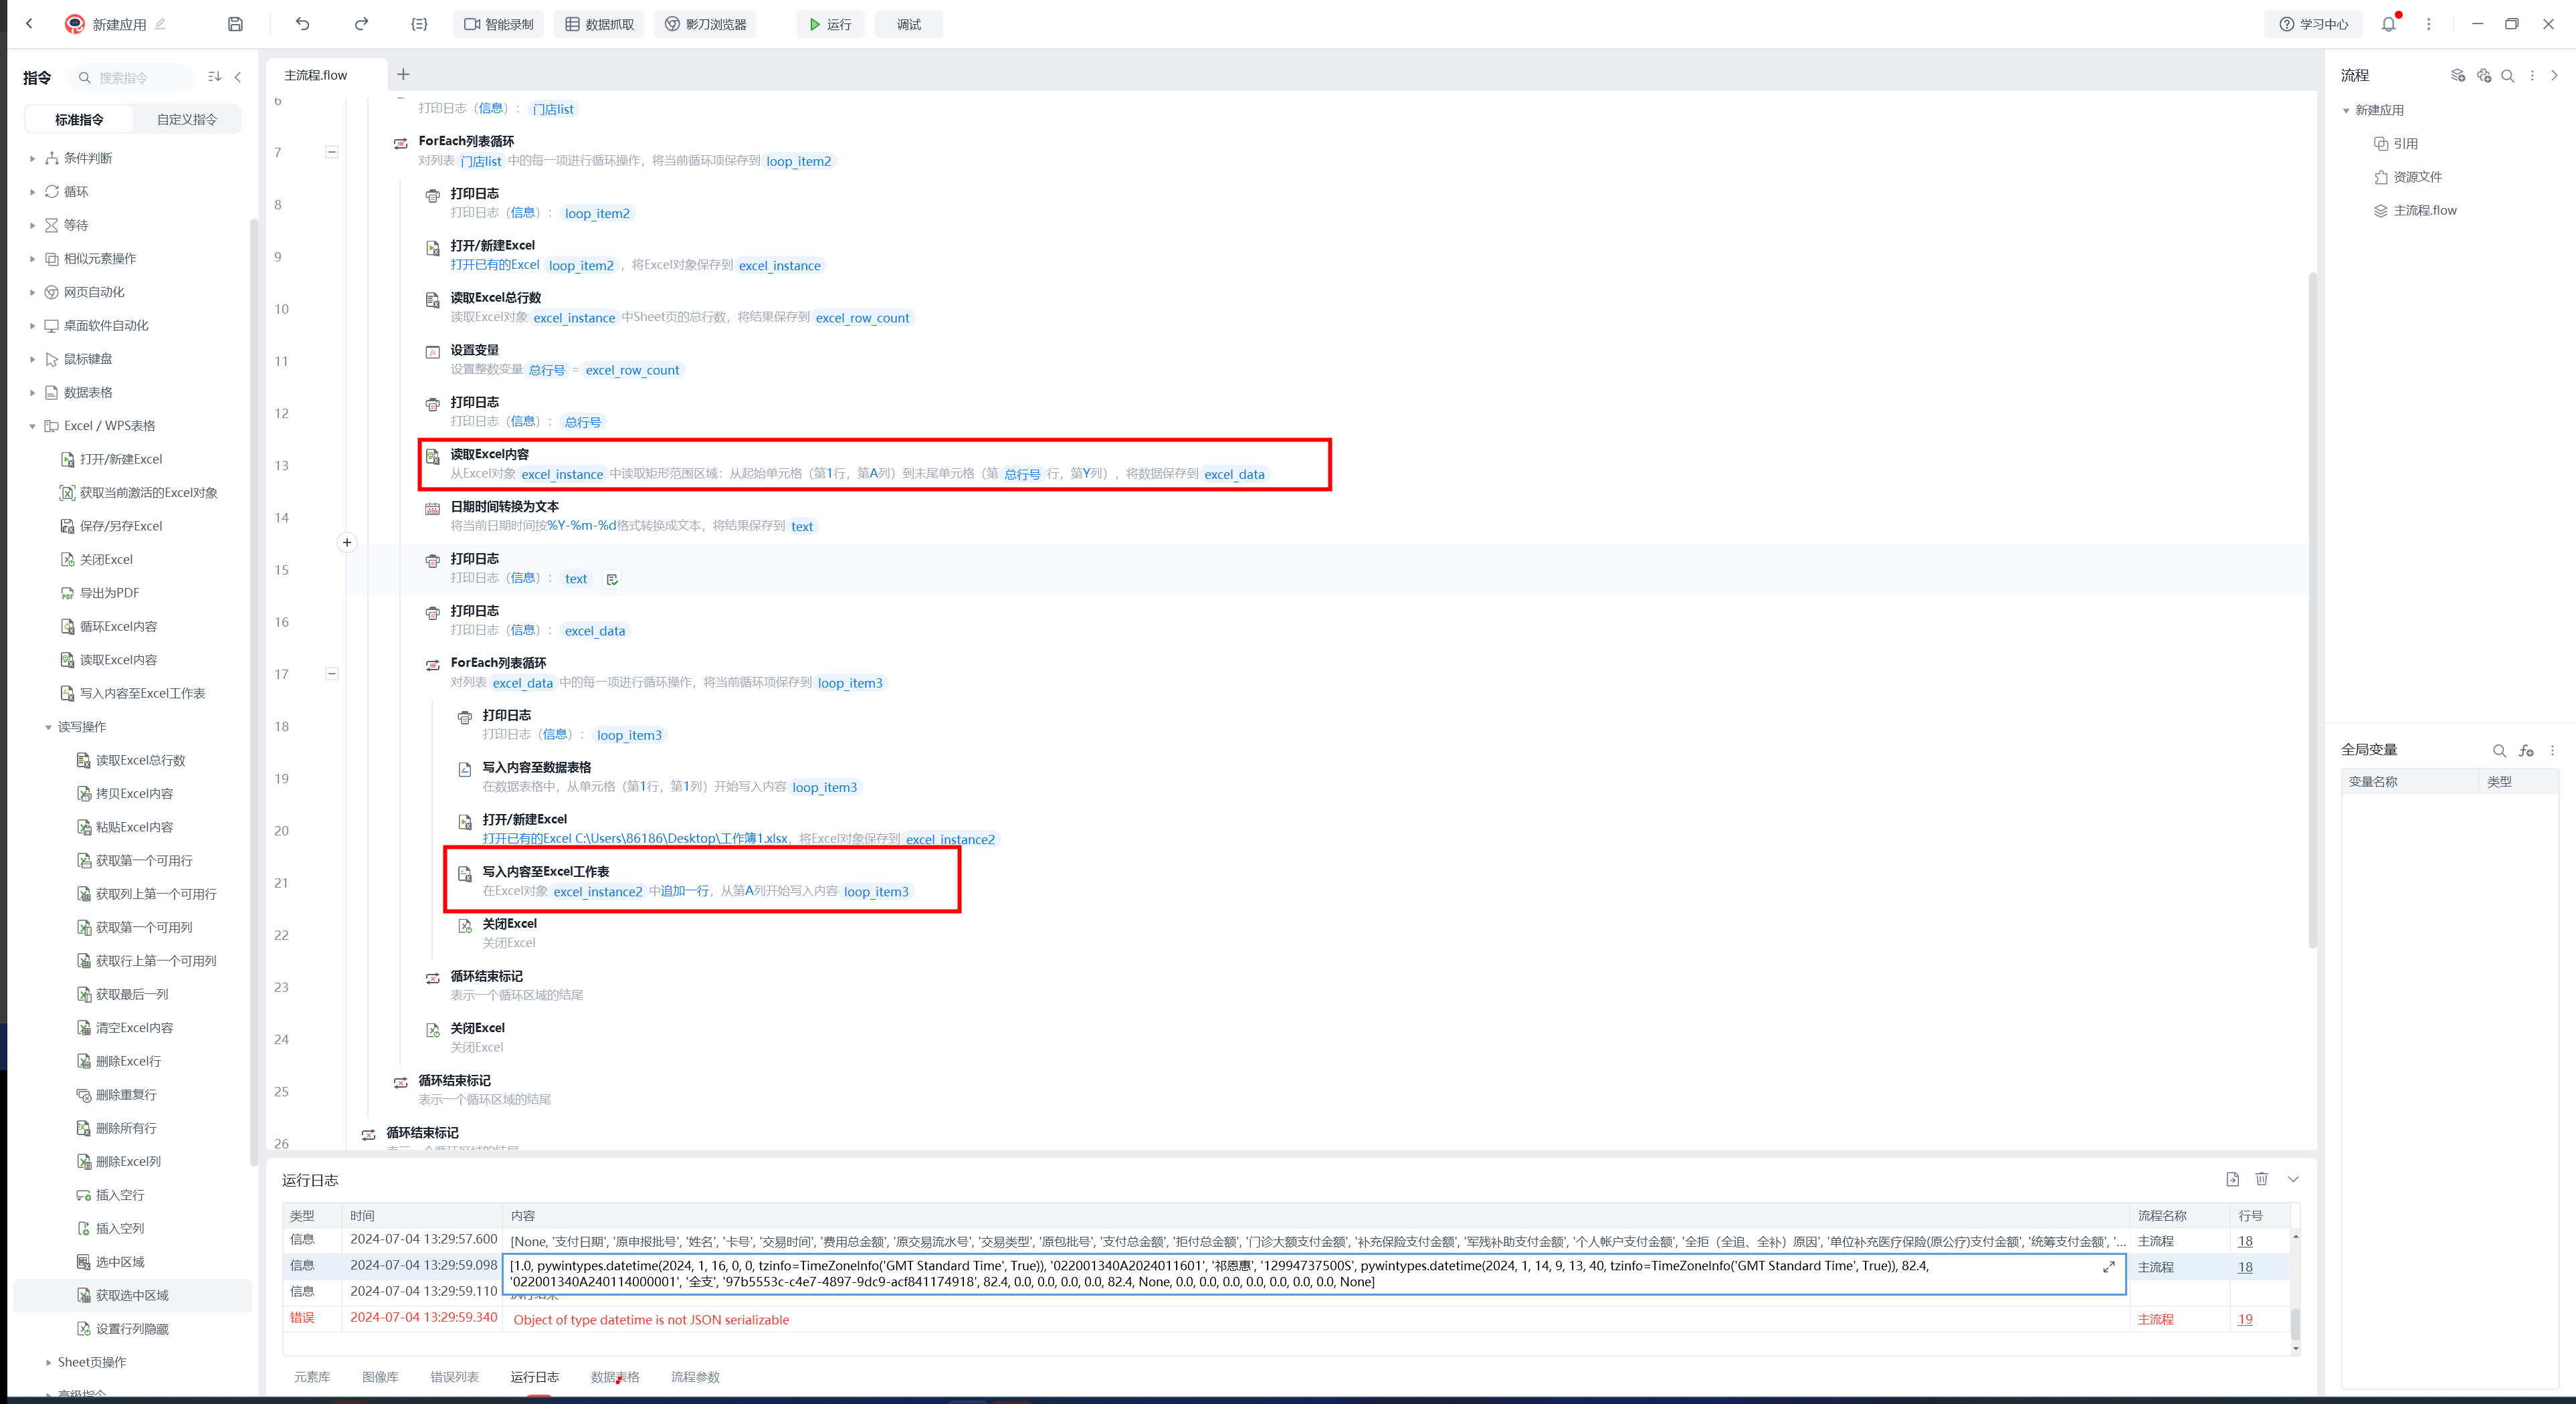Screen dimensions: 2576x1404
Task: Click sort icon next to command search
Action: (214, 77)
